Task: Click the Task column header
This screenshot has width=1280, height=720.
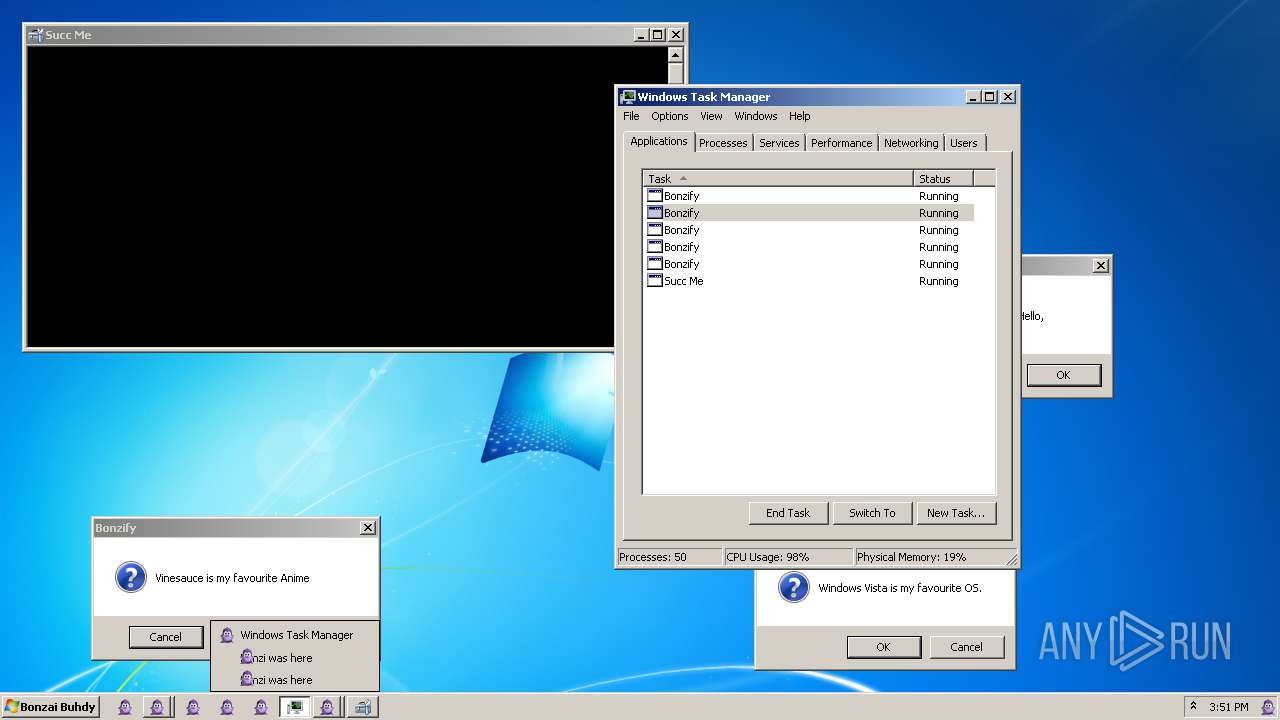Action: click(778, 179)
